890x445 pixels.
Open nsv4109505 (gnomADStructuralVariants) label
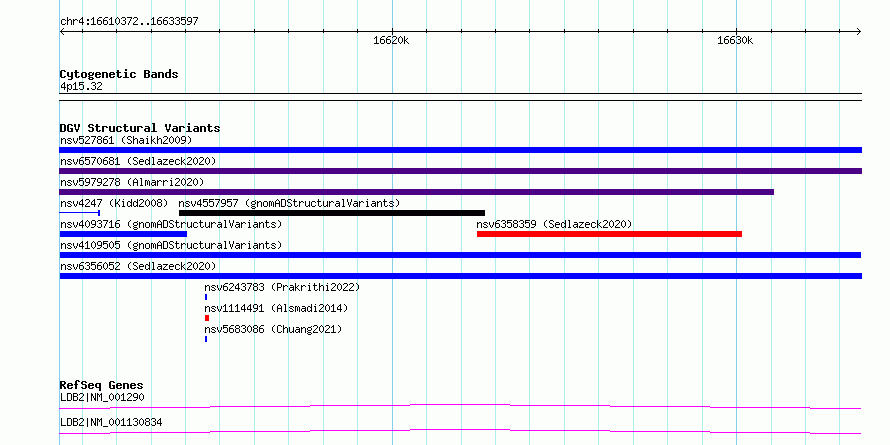coord(171,245)
